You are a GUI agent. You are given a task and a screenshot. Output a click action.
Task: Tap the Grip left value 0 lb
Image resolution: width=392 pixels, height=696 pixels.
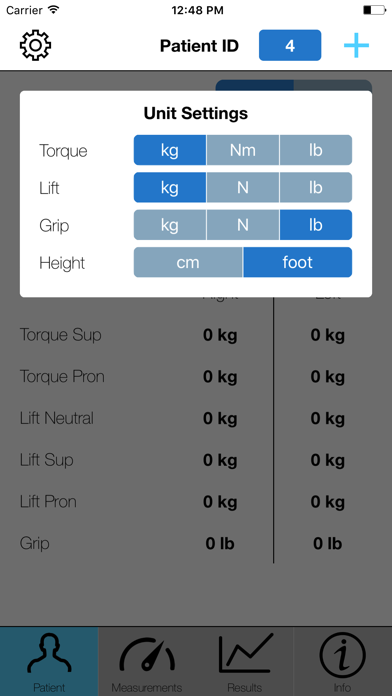click(x=328, y=544)
